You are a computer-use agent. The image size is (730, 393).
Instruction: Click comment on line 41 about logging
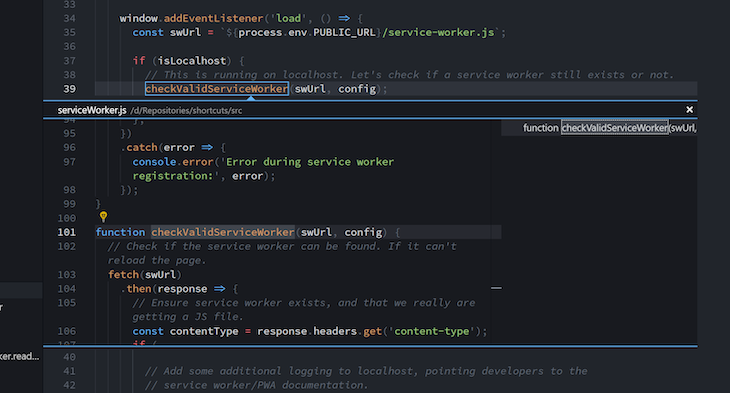tap(366, 371)
